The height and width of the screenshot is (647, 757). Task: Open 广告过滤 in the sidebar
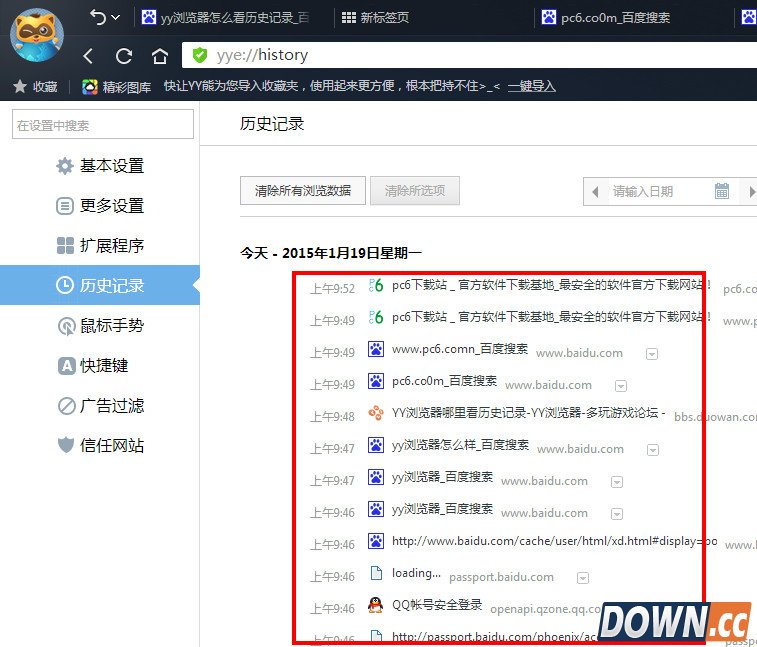(100, 406)
